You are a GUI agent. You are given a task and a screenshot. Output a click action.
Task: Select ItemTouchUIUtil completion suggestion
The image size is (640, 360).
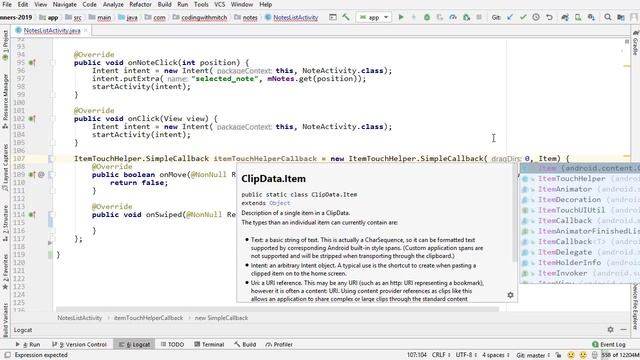580,210
